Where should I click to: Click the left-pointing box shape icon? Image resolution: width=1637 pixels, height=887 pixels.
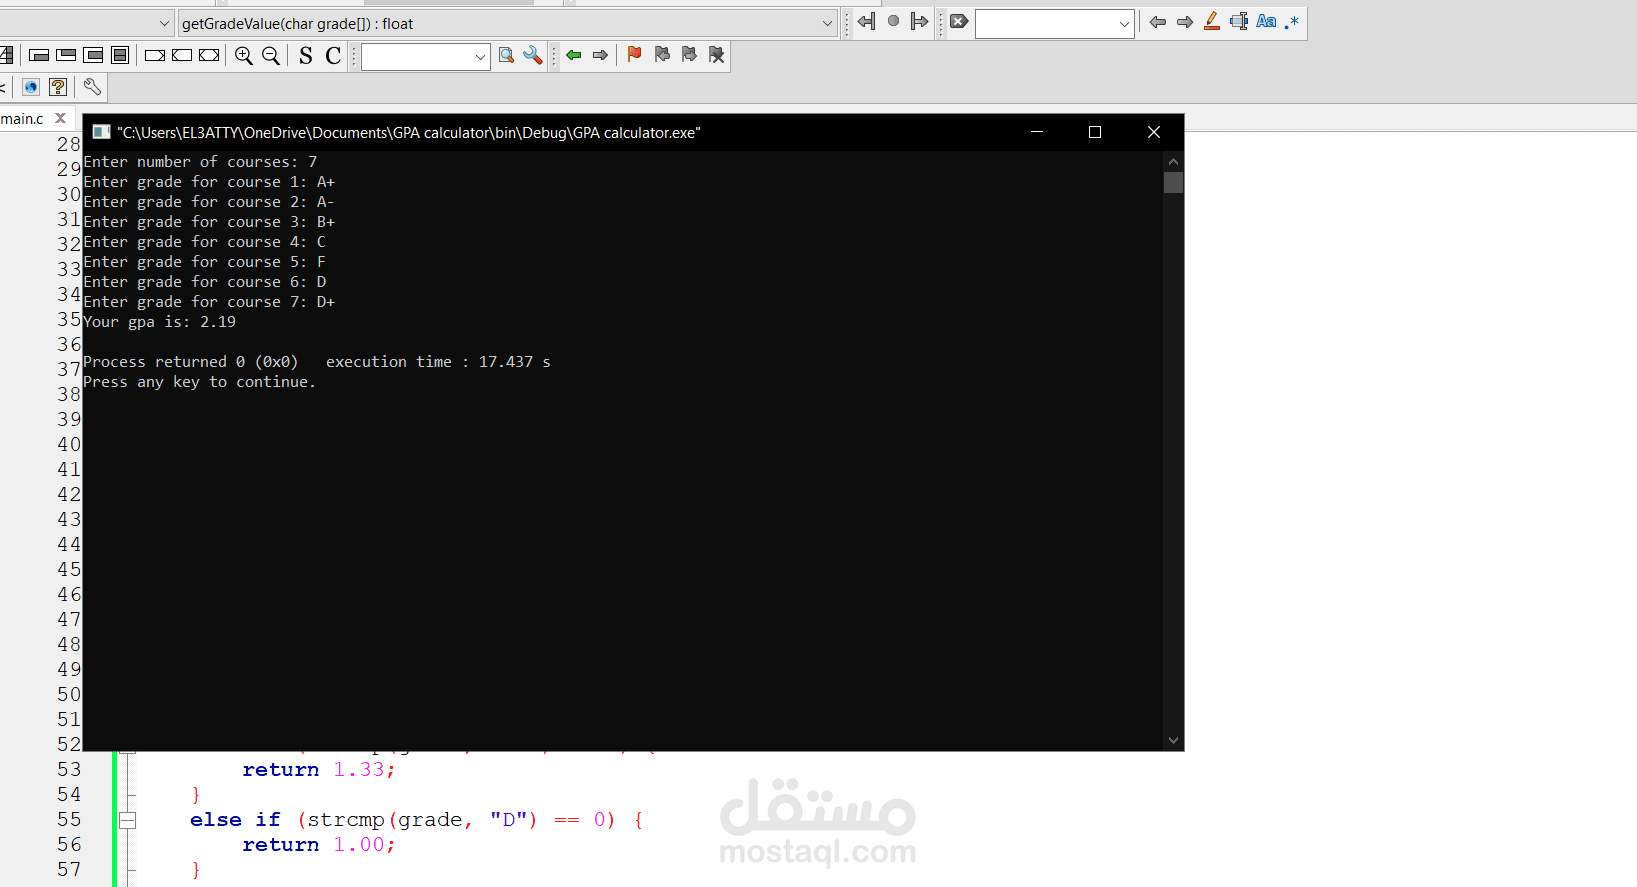pos(182,56)
